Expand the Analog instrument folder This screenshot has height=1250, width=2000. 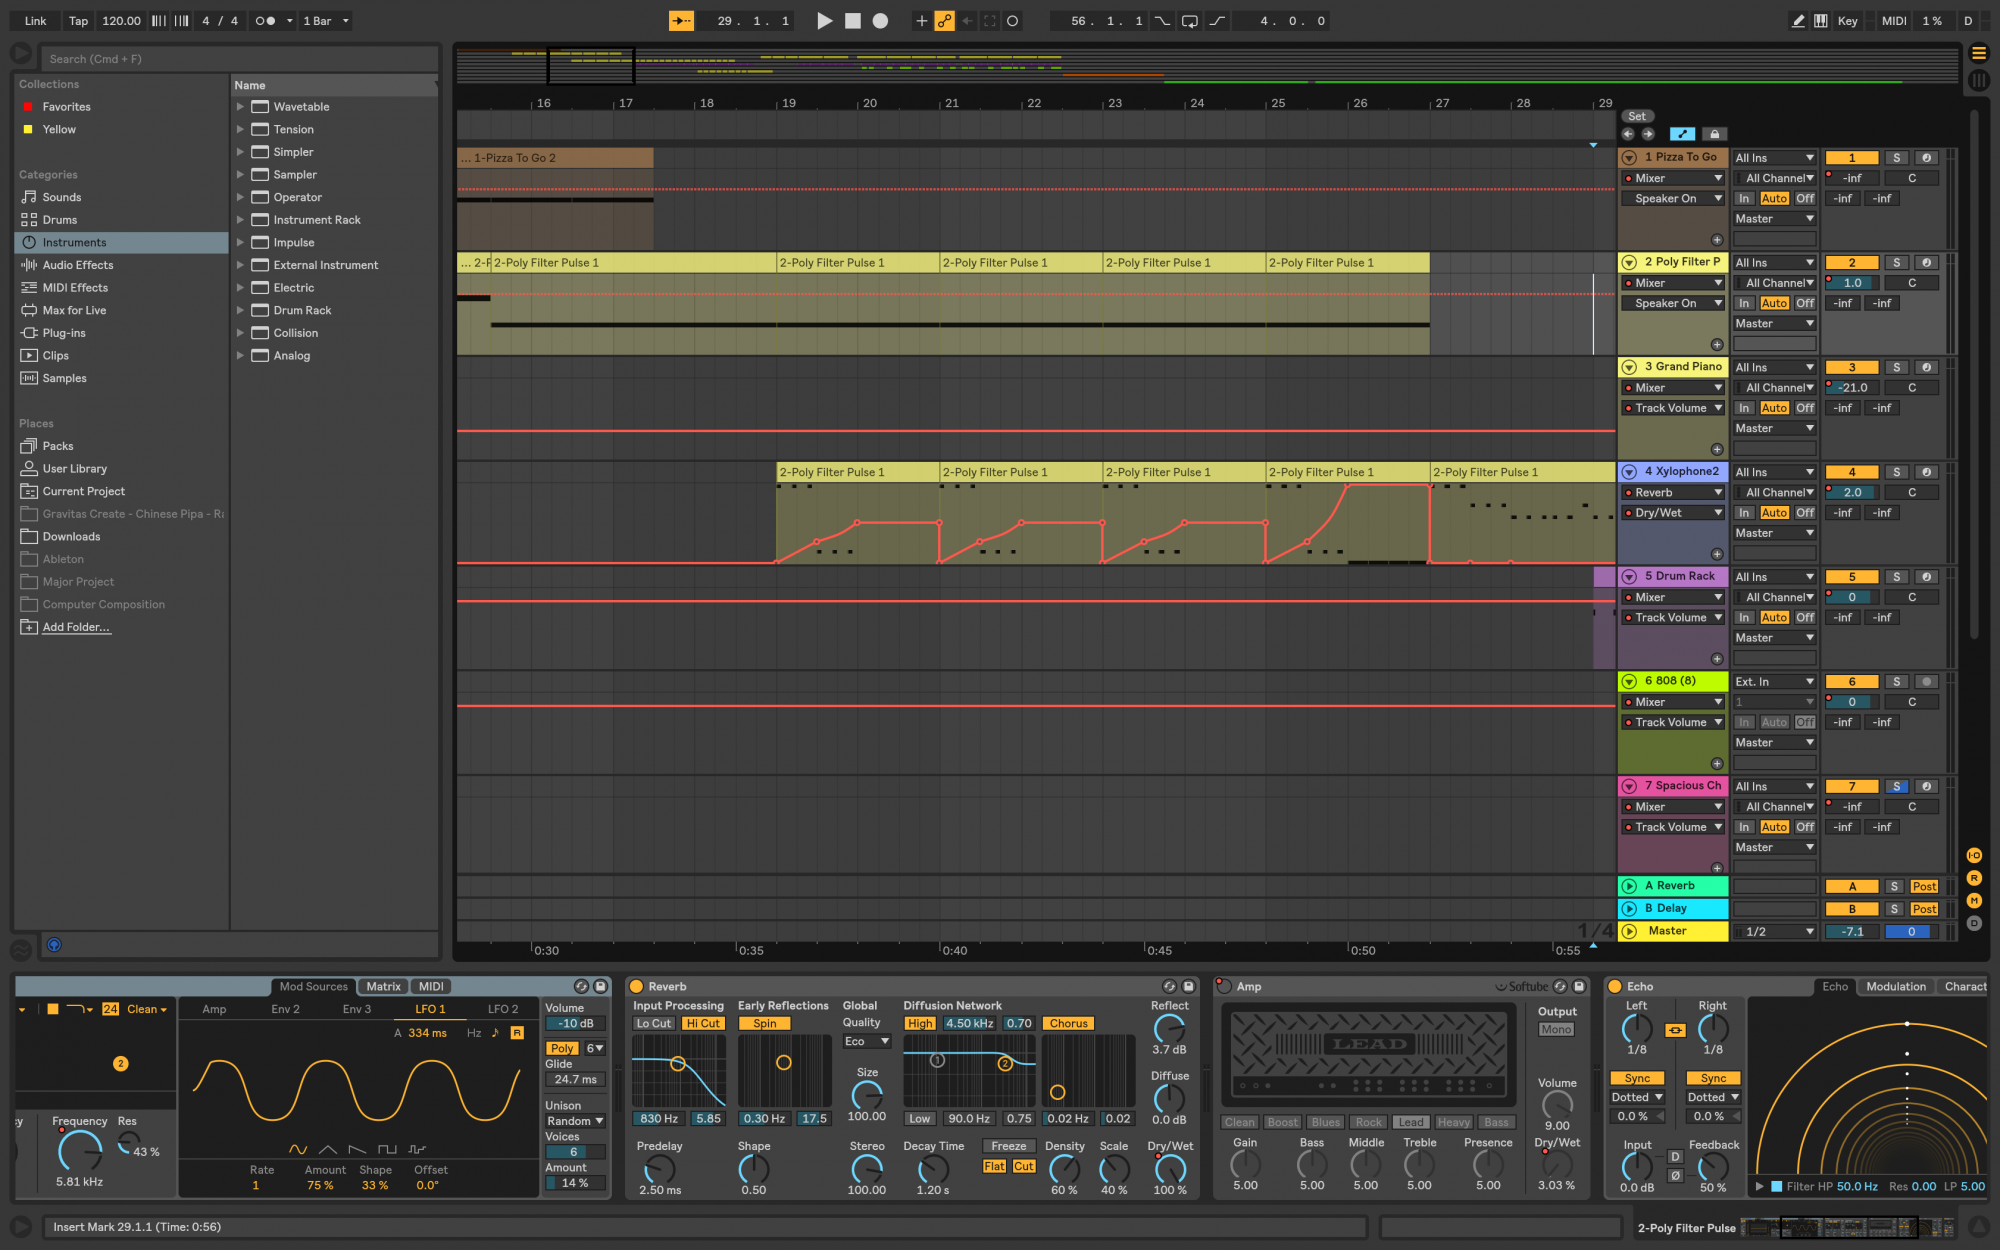pyautogui.click(x=240, y=355)
